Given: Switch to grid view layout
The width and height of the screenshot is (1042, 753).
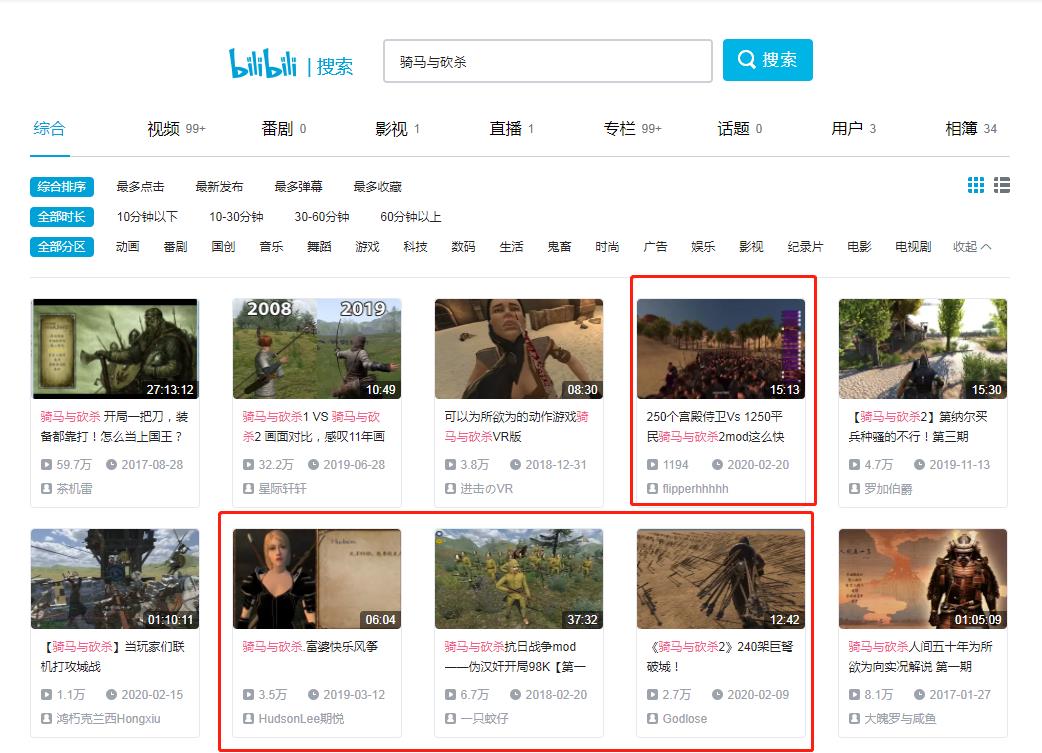Looking at the screenshot, I should pyautogui.click(x=976, y=185).
